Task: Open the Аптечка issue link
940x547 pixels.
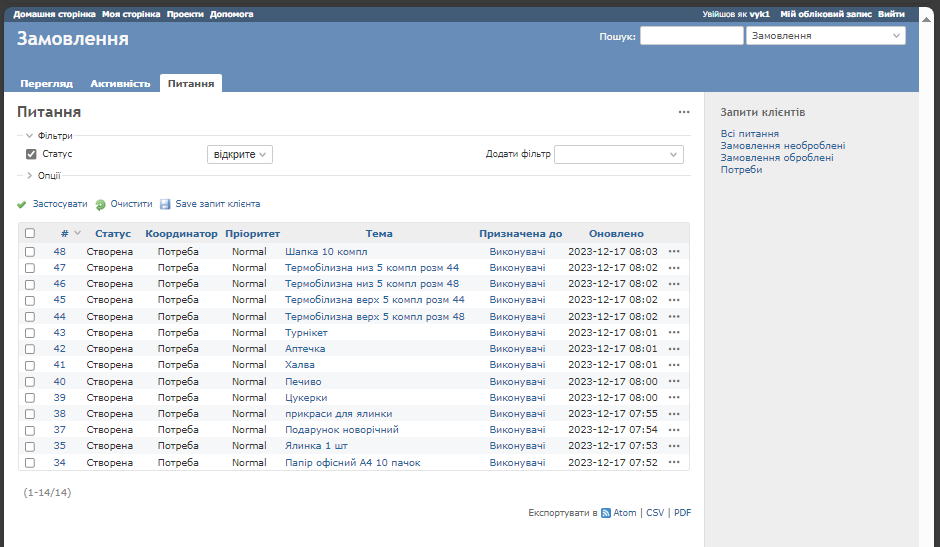Action: pos(305,349)
